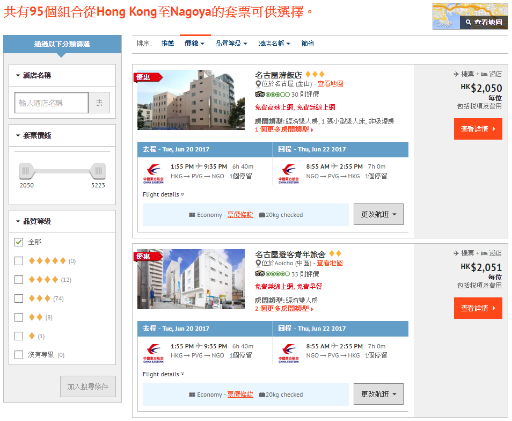
Task: Submit hotel name search button
Action: pyautogui.click(x=99, y=103)
